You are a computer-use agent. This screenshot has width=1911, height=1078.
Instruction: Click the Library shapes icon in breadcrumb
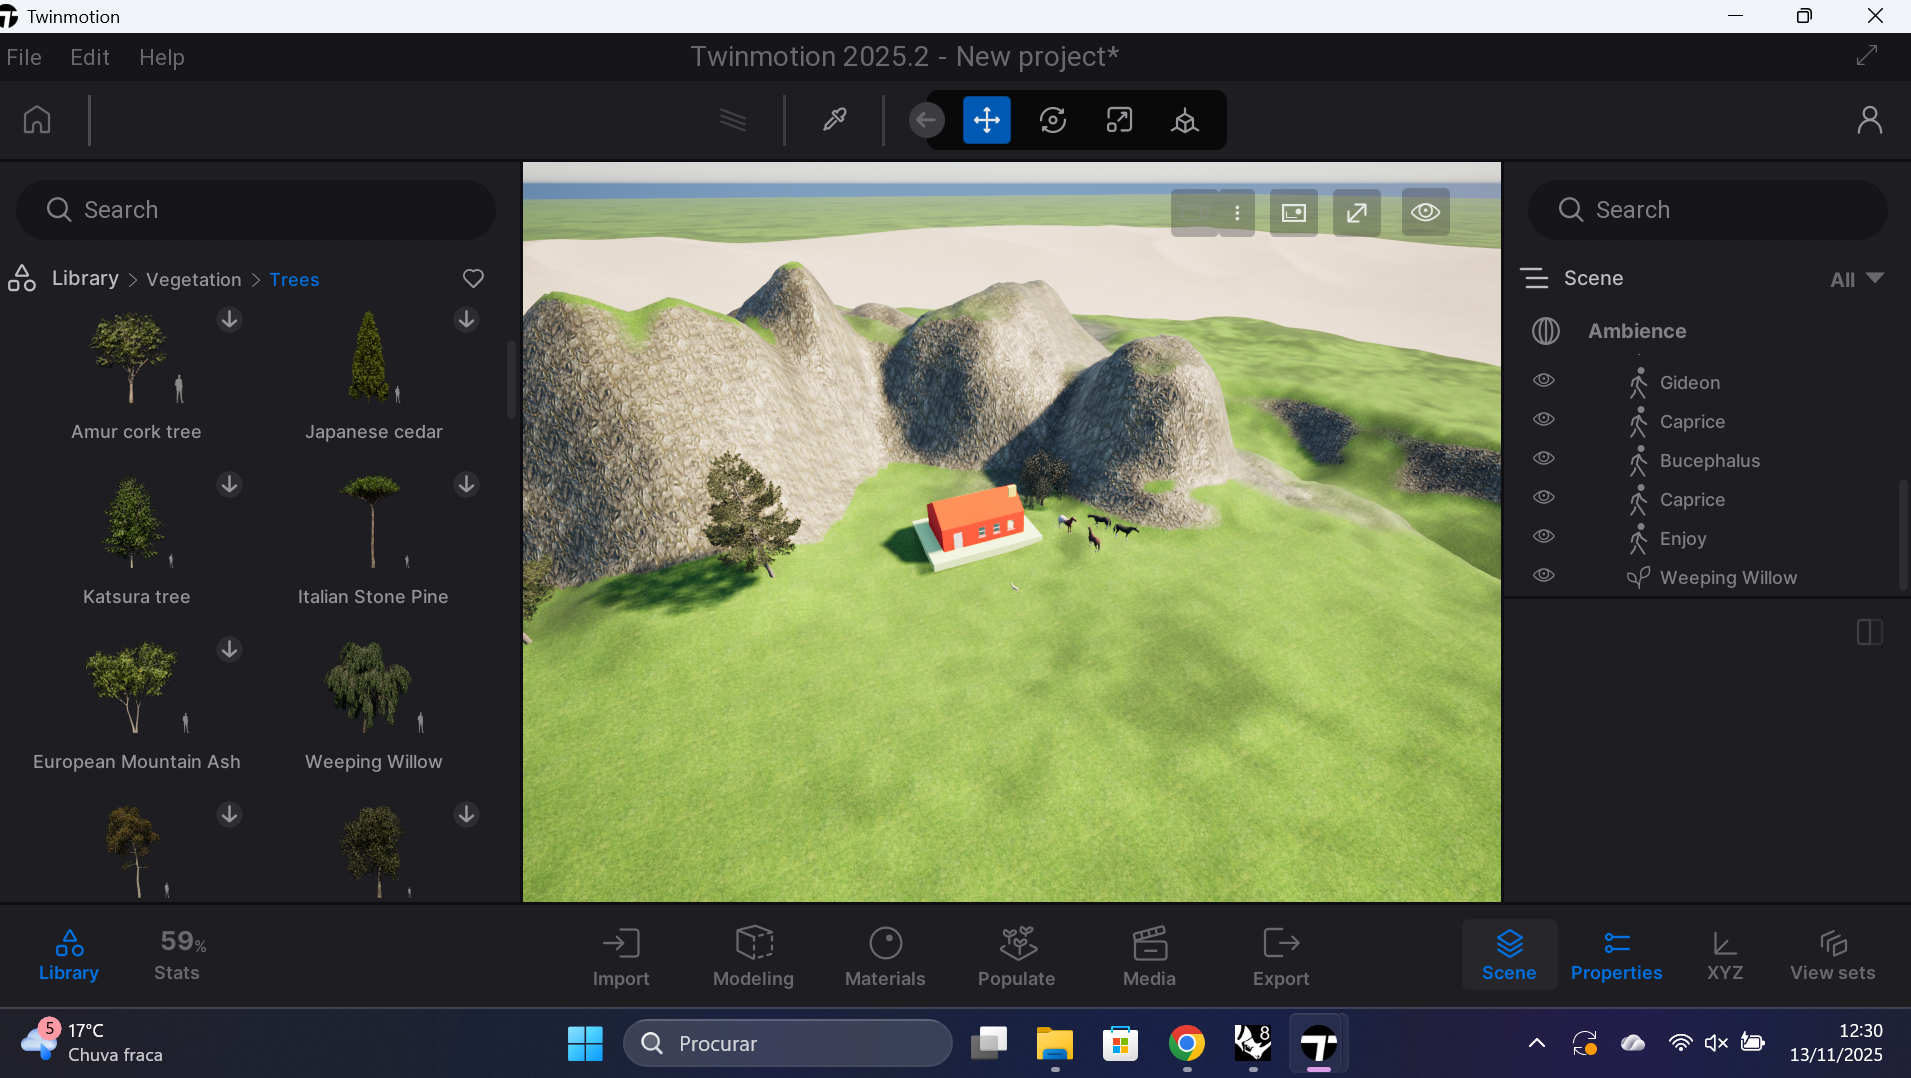22,278
